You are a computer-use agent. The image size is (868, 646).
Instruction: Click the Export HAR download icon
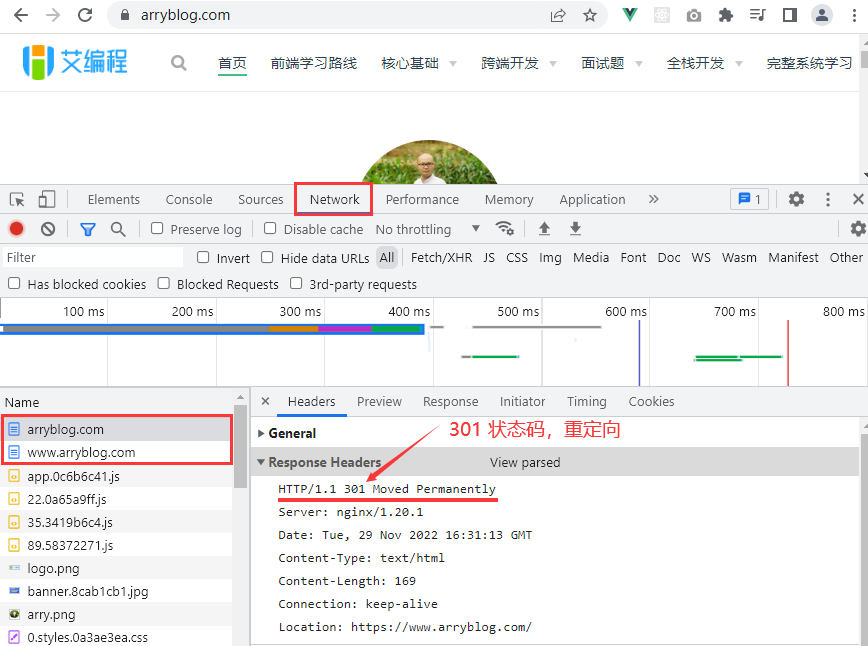click(x=575, y=228)
